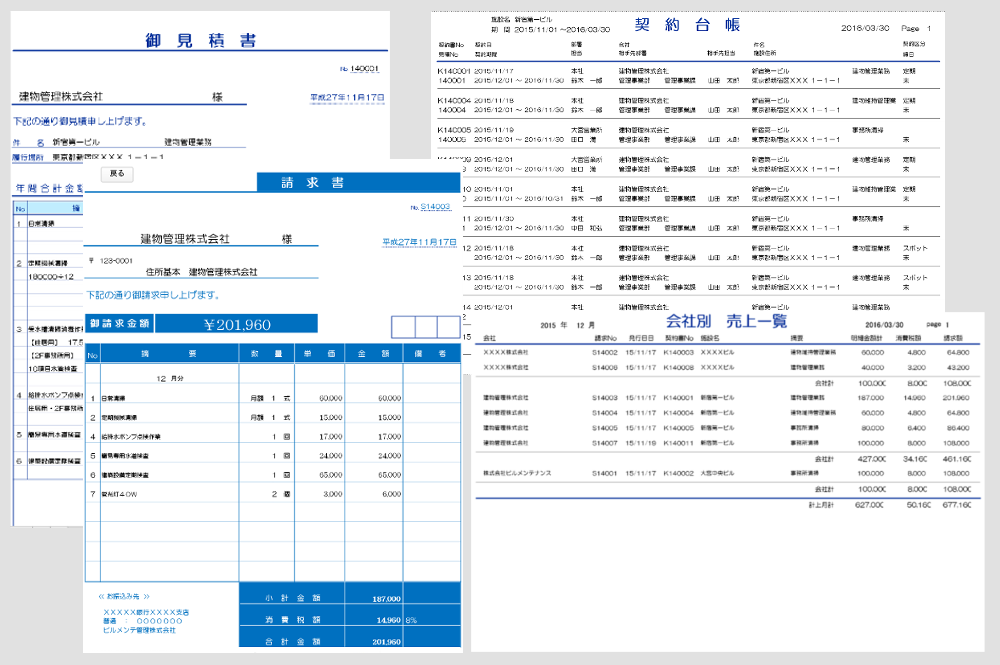Select estimate number 140001 on the 御見積書
This screenshot has height=665, width=1000.
pos(364,68)
